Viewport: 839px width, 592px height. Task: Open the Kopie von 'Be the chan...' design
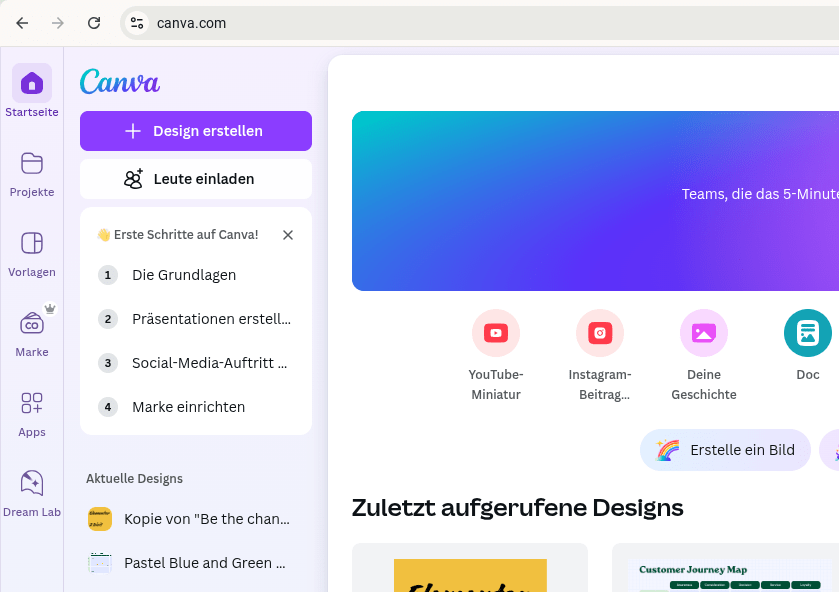coord(195,518)
